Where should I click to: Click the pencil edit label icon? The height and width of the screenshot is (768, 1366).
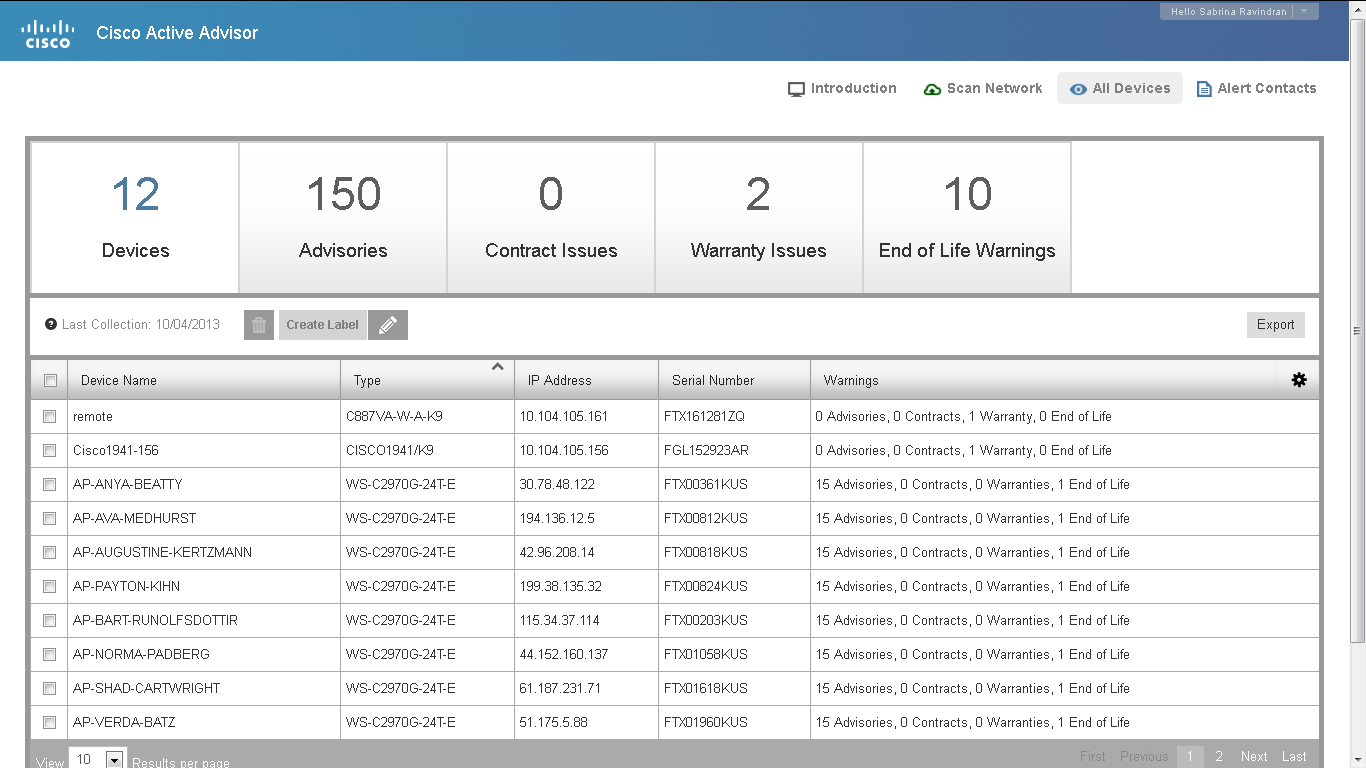[388, 325]
